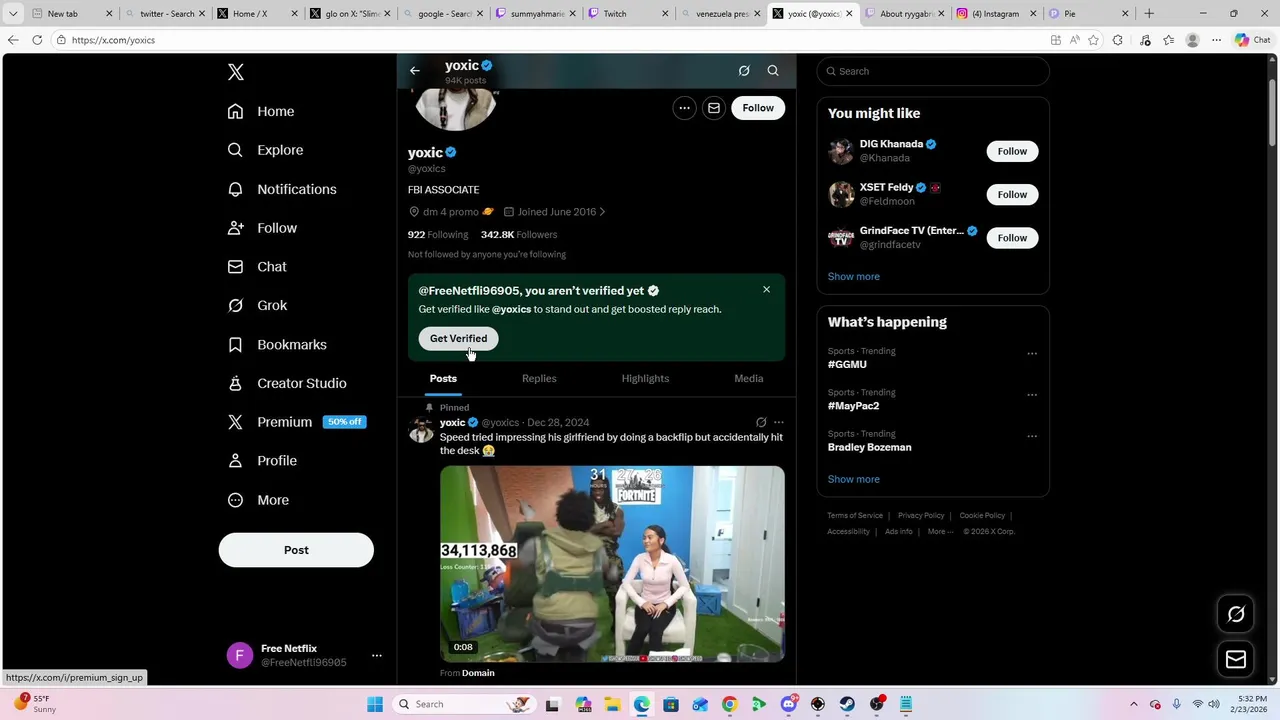
Task: Expand the More menu in the sidebar
Action: coord(258,500)
